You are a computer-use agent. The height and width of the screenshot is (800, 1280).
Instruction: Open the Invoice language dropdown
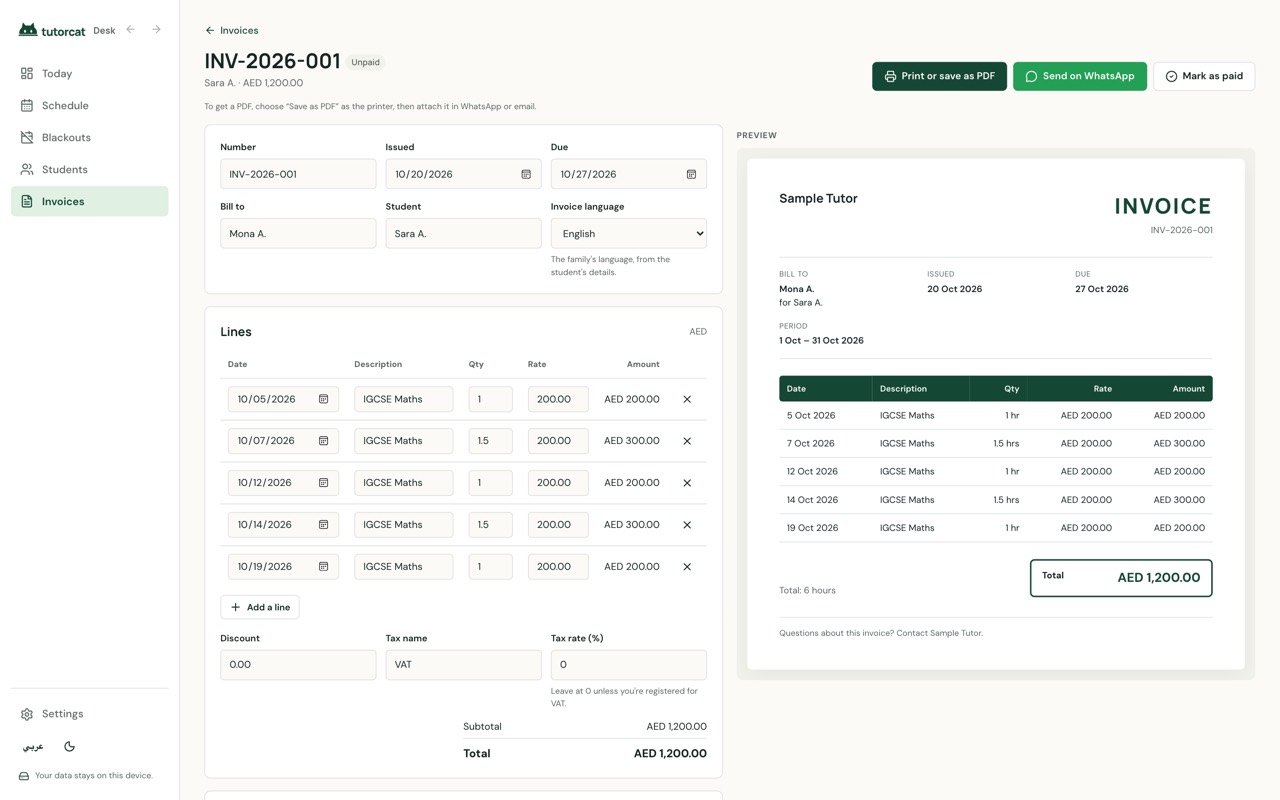tap(628, 234)
